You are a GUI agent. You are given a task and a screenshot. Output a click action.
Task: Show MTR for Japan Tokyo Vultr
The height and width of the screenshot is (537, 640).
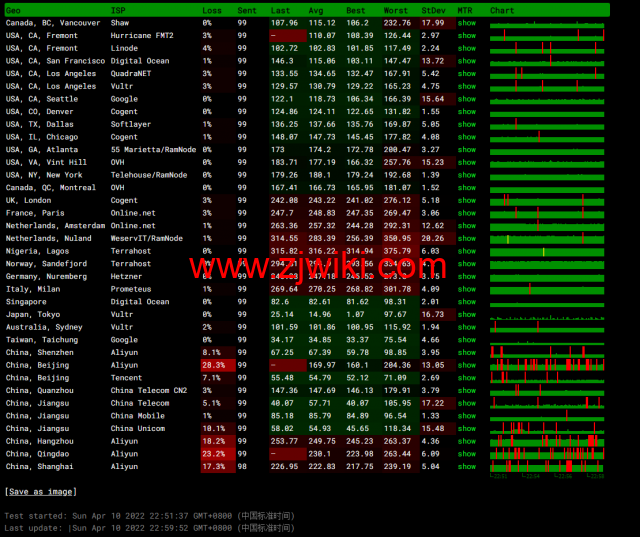click(467, 314)
